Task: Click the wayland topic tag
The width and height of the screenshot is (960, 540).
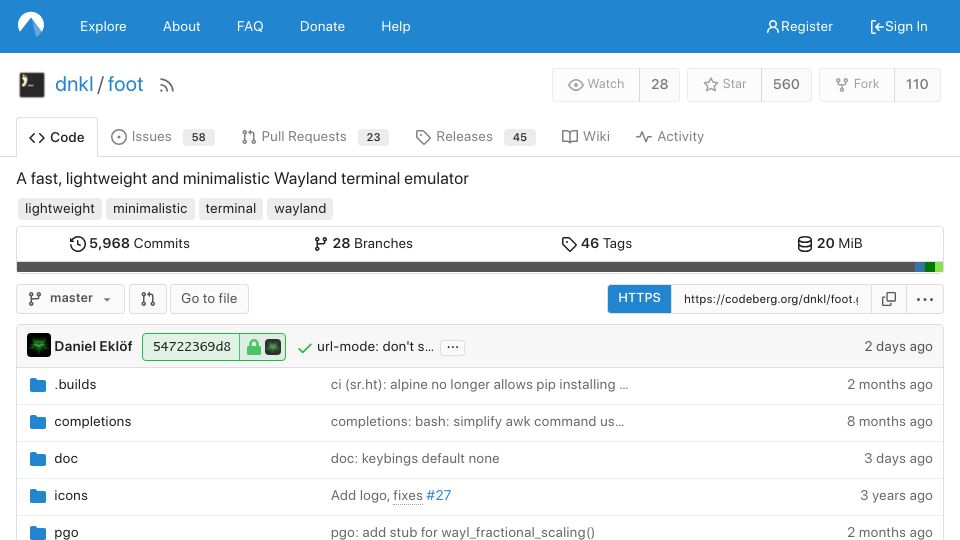Action: coord(300,209)
